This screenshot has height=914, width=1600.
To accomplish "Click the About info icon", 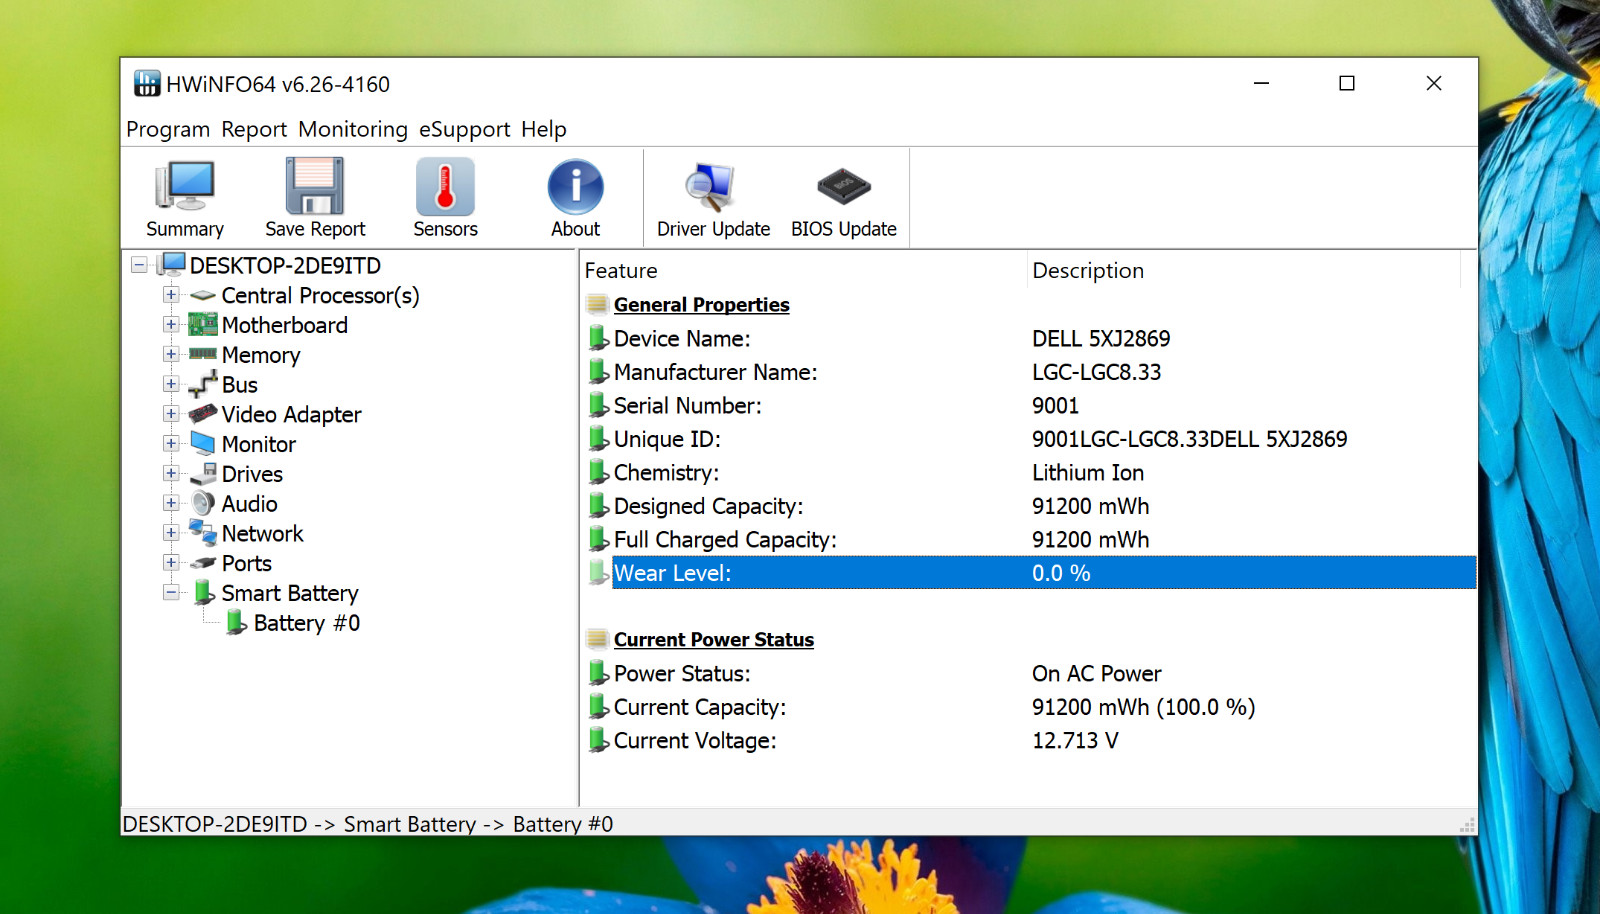I will pyautogui.click(x=576, y=187).
